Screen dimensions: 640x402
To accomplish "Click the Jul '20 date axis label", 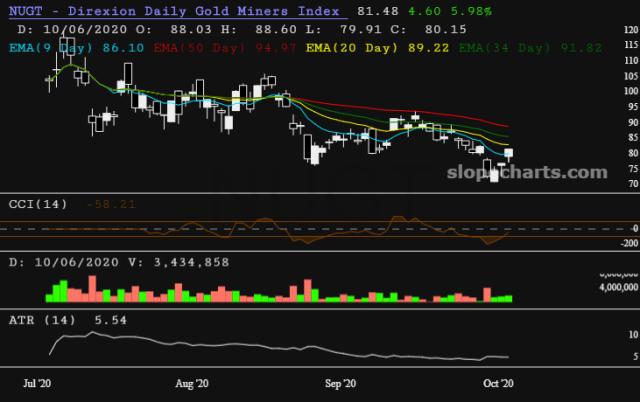I will (x=39, y=383).
